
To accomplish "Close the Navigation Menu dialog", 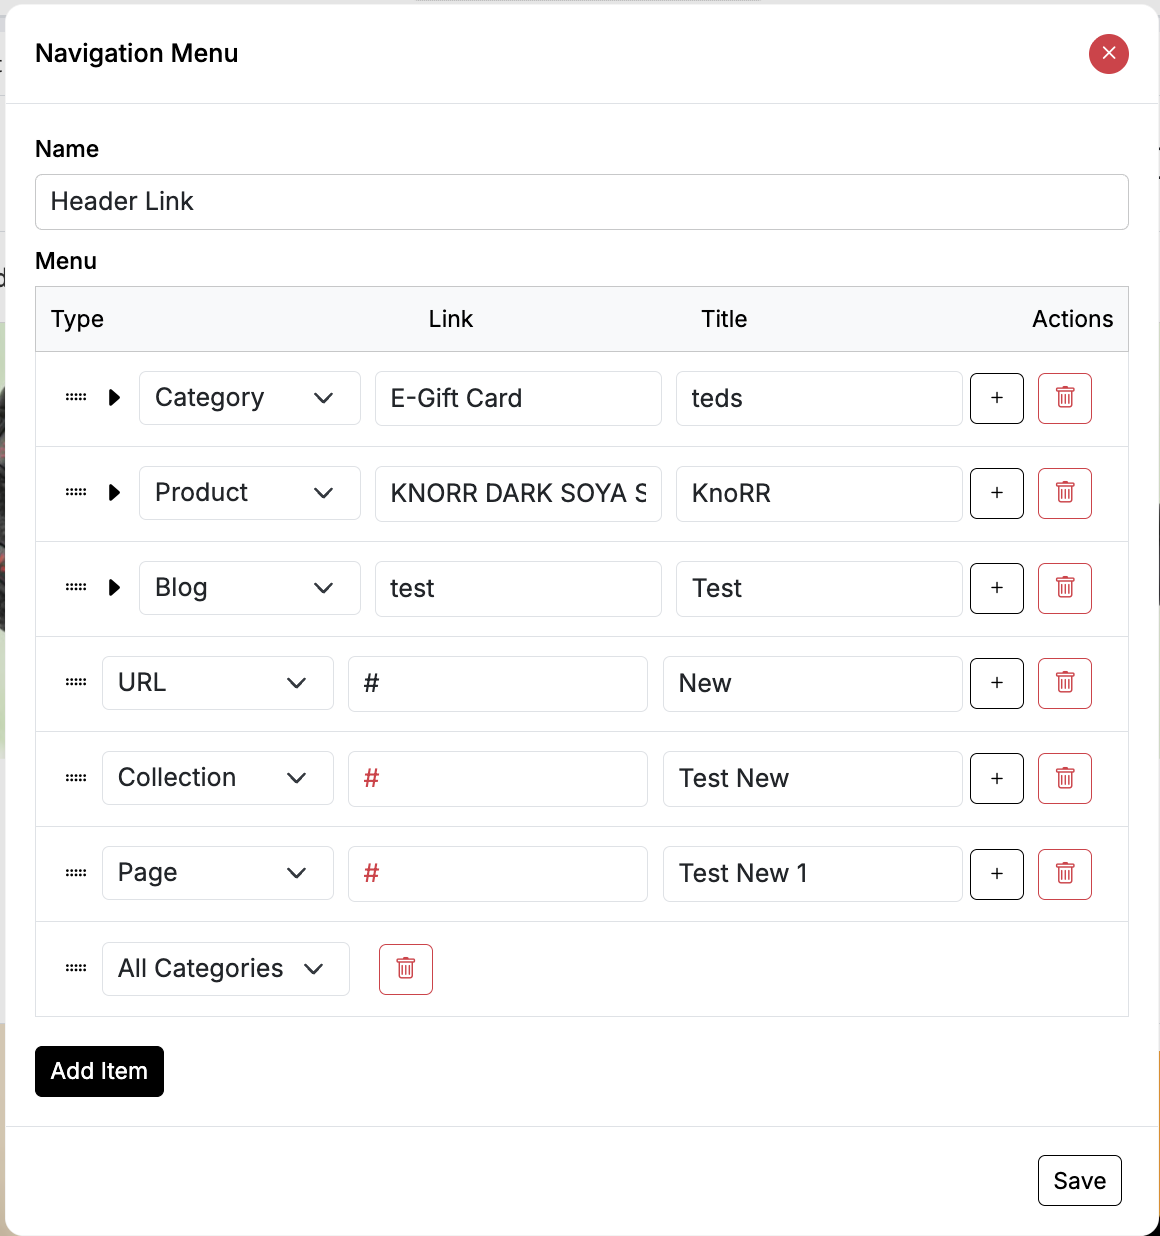I will pos(1108,54).
